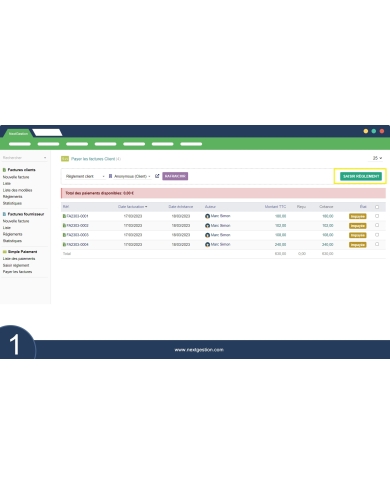Open Payer les factures in the sidebar
390x484 pixels.
[17, 272]
